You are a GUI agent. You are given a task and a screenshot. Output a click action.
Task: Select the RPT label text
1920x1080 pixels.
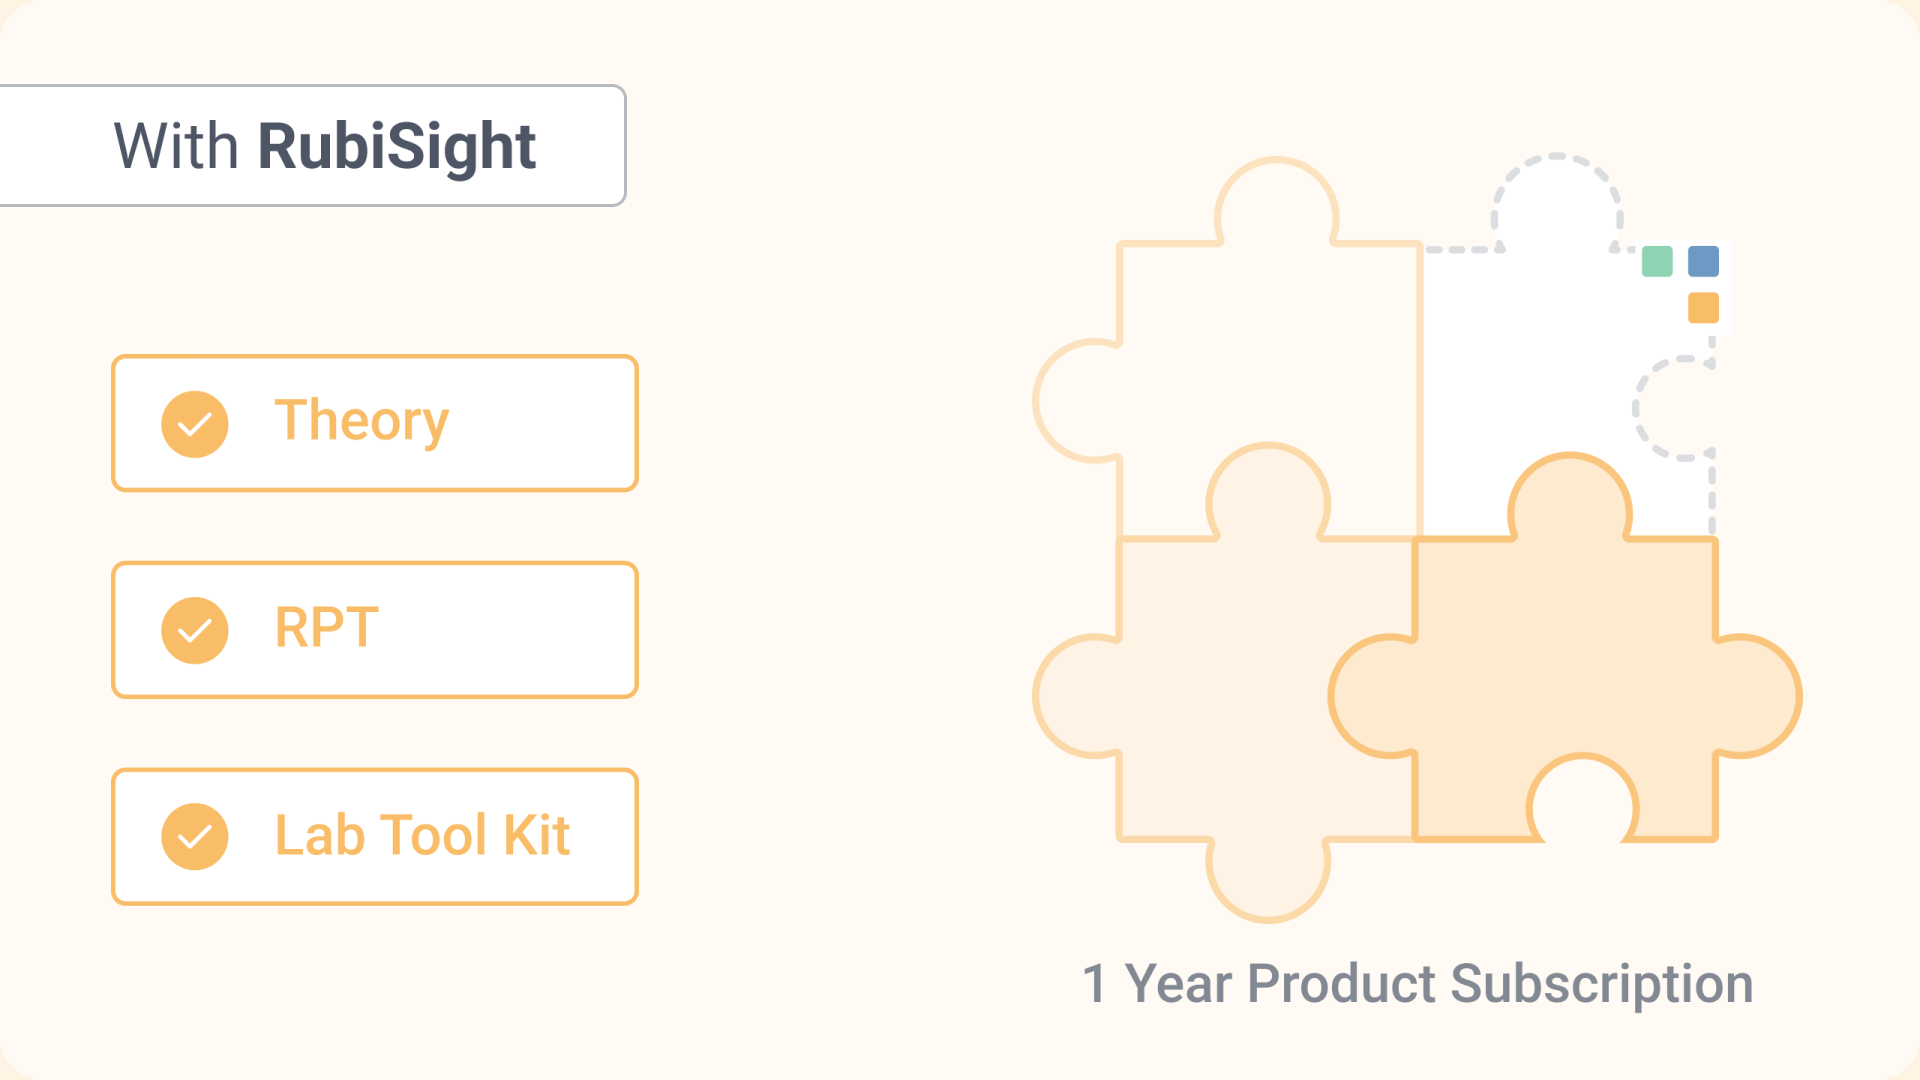[x=327, y=628]
